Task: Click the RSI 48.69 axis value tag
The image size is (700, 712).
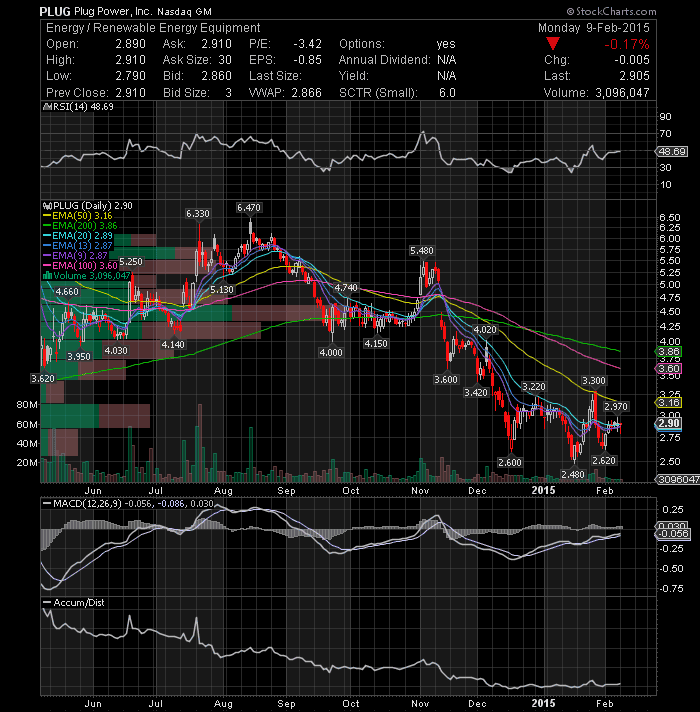Action: click(x=672, y=151)
